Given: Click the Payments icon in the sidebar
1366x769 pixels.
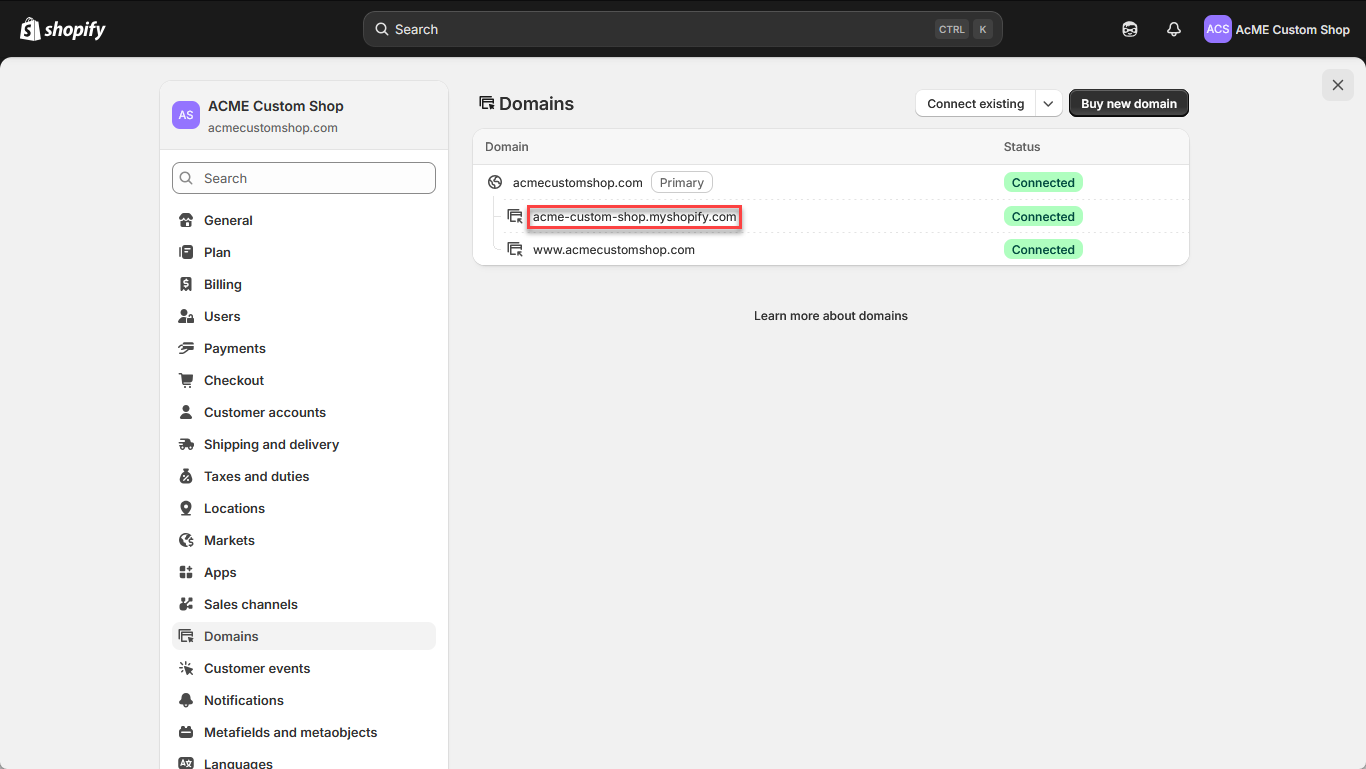Looking at the screenshot, I should pyautogui.click(x=186, y=348).
